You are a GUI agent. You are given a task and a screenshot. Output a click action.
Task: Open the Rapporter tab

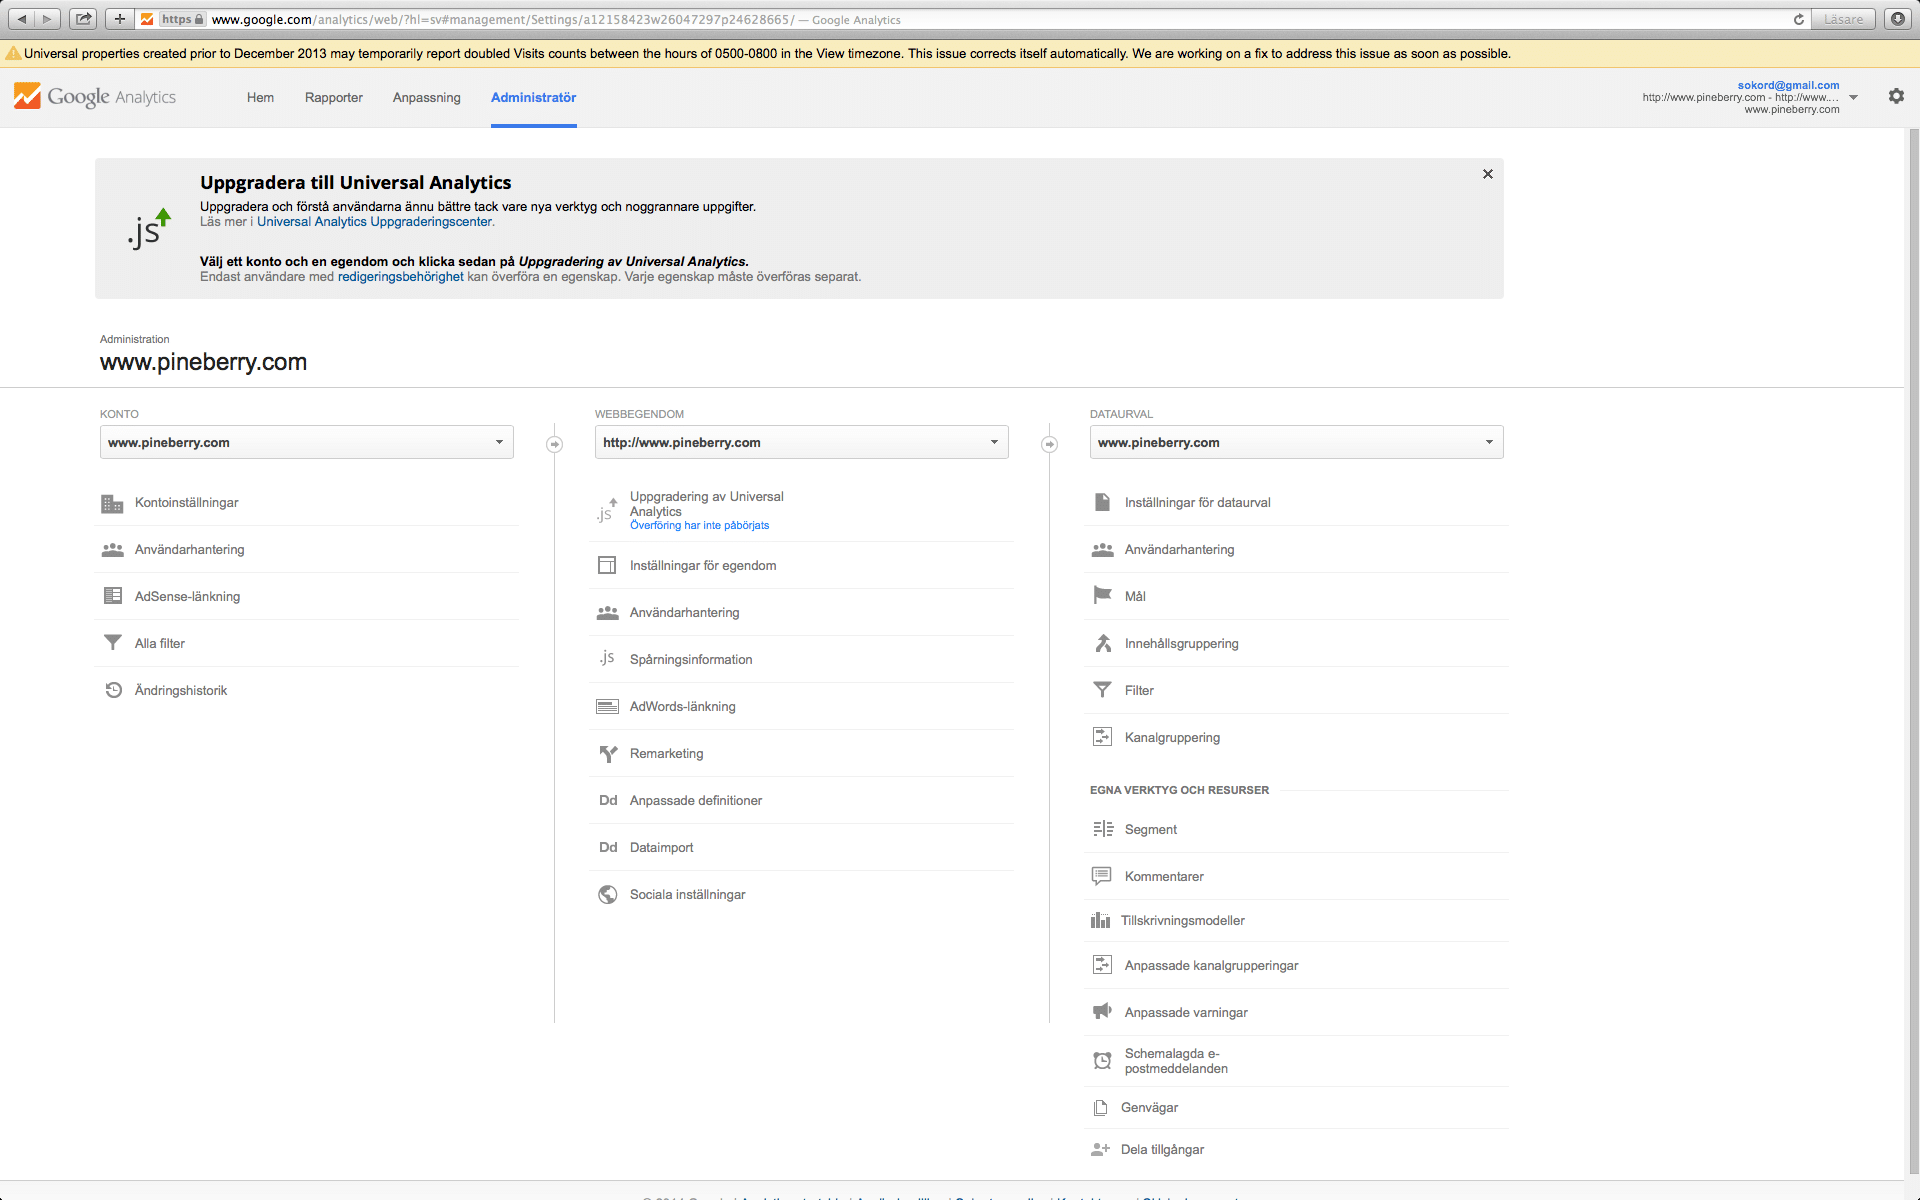click(334, 97)
